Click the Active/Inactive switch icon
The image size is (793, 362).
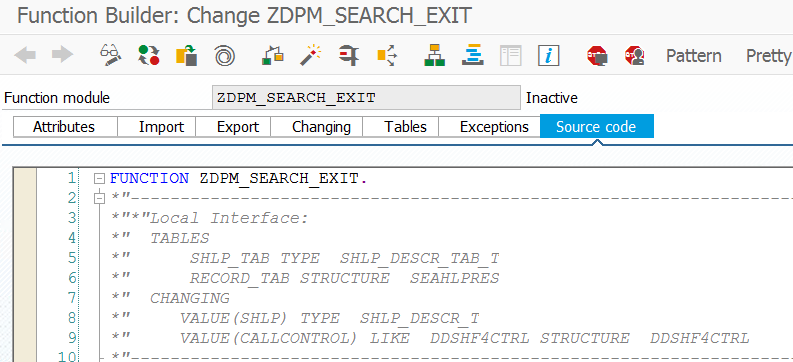coord(149,55)
